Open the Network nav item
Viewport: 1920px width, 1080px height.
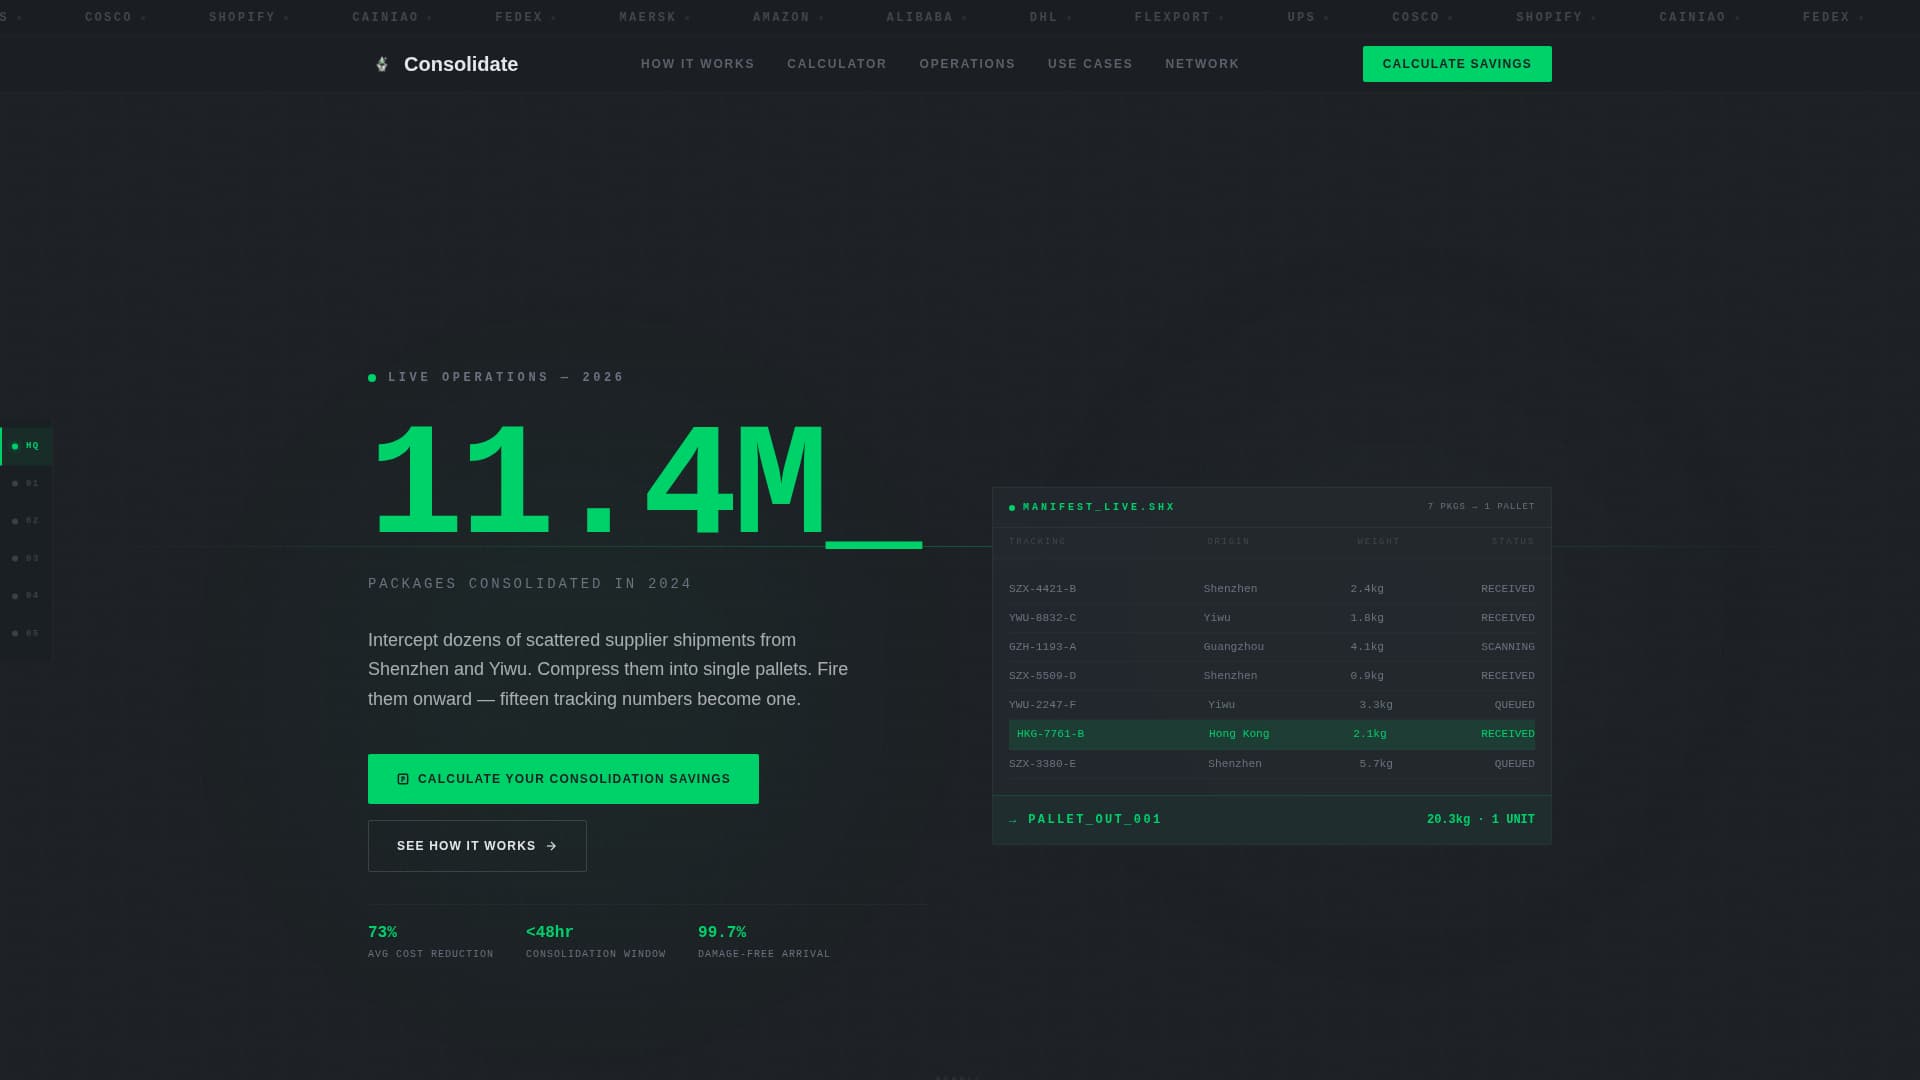1202,64
